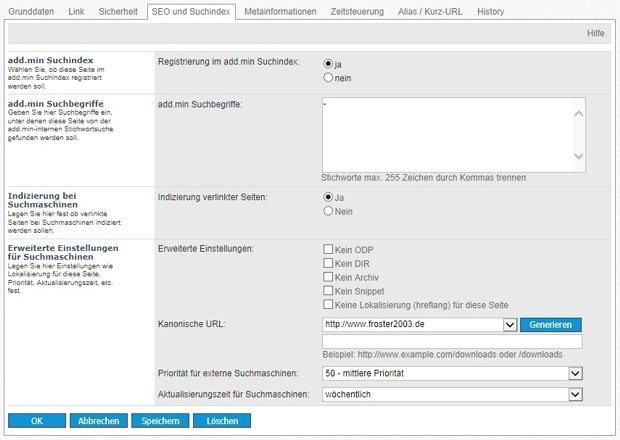Enable Keine Lokalisierung (hreflang) checkbox
Screen dimensions: 620x440
[x=328, y=304]
